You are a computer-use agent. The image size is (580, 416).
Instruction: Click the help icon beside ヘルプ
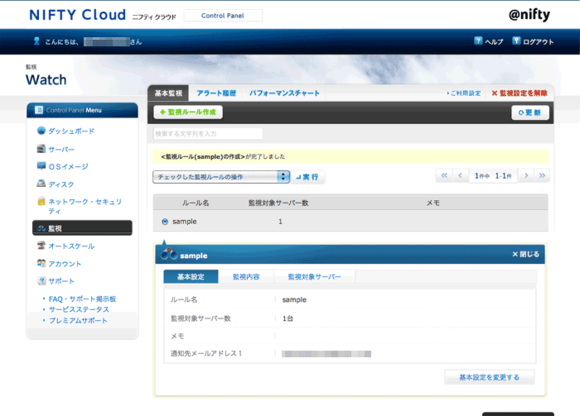point(478,41)
